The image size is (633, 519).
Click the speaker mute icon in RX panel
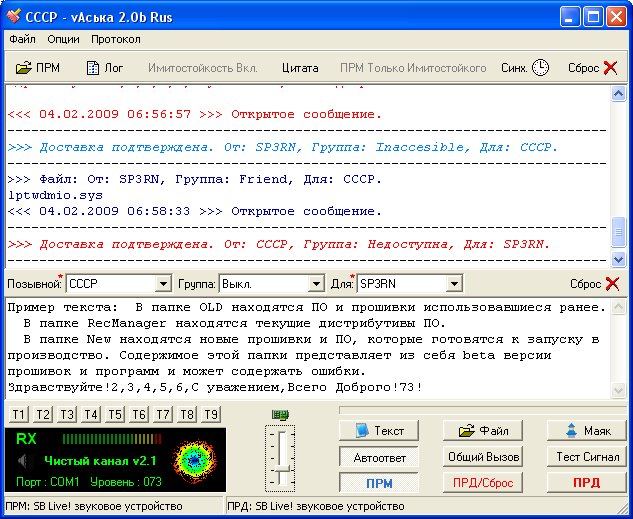point(23,461)
